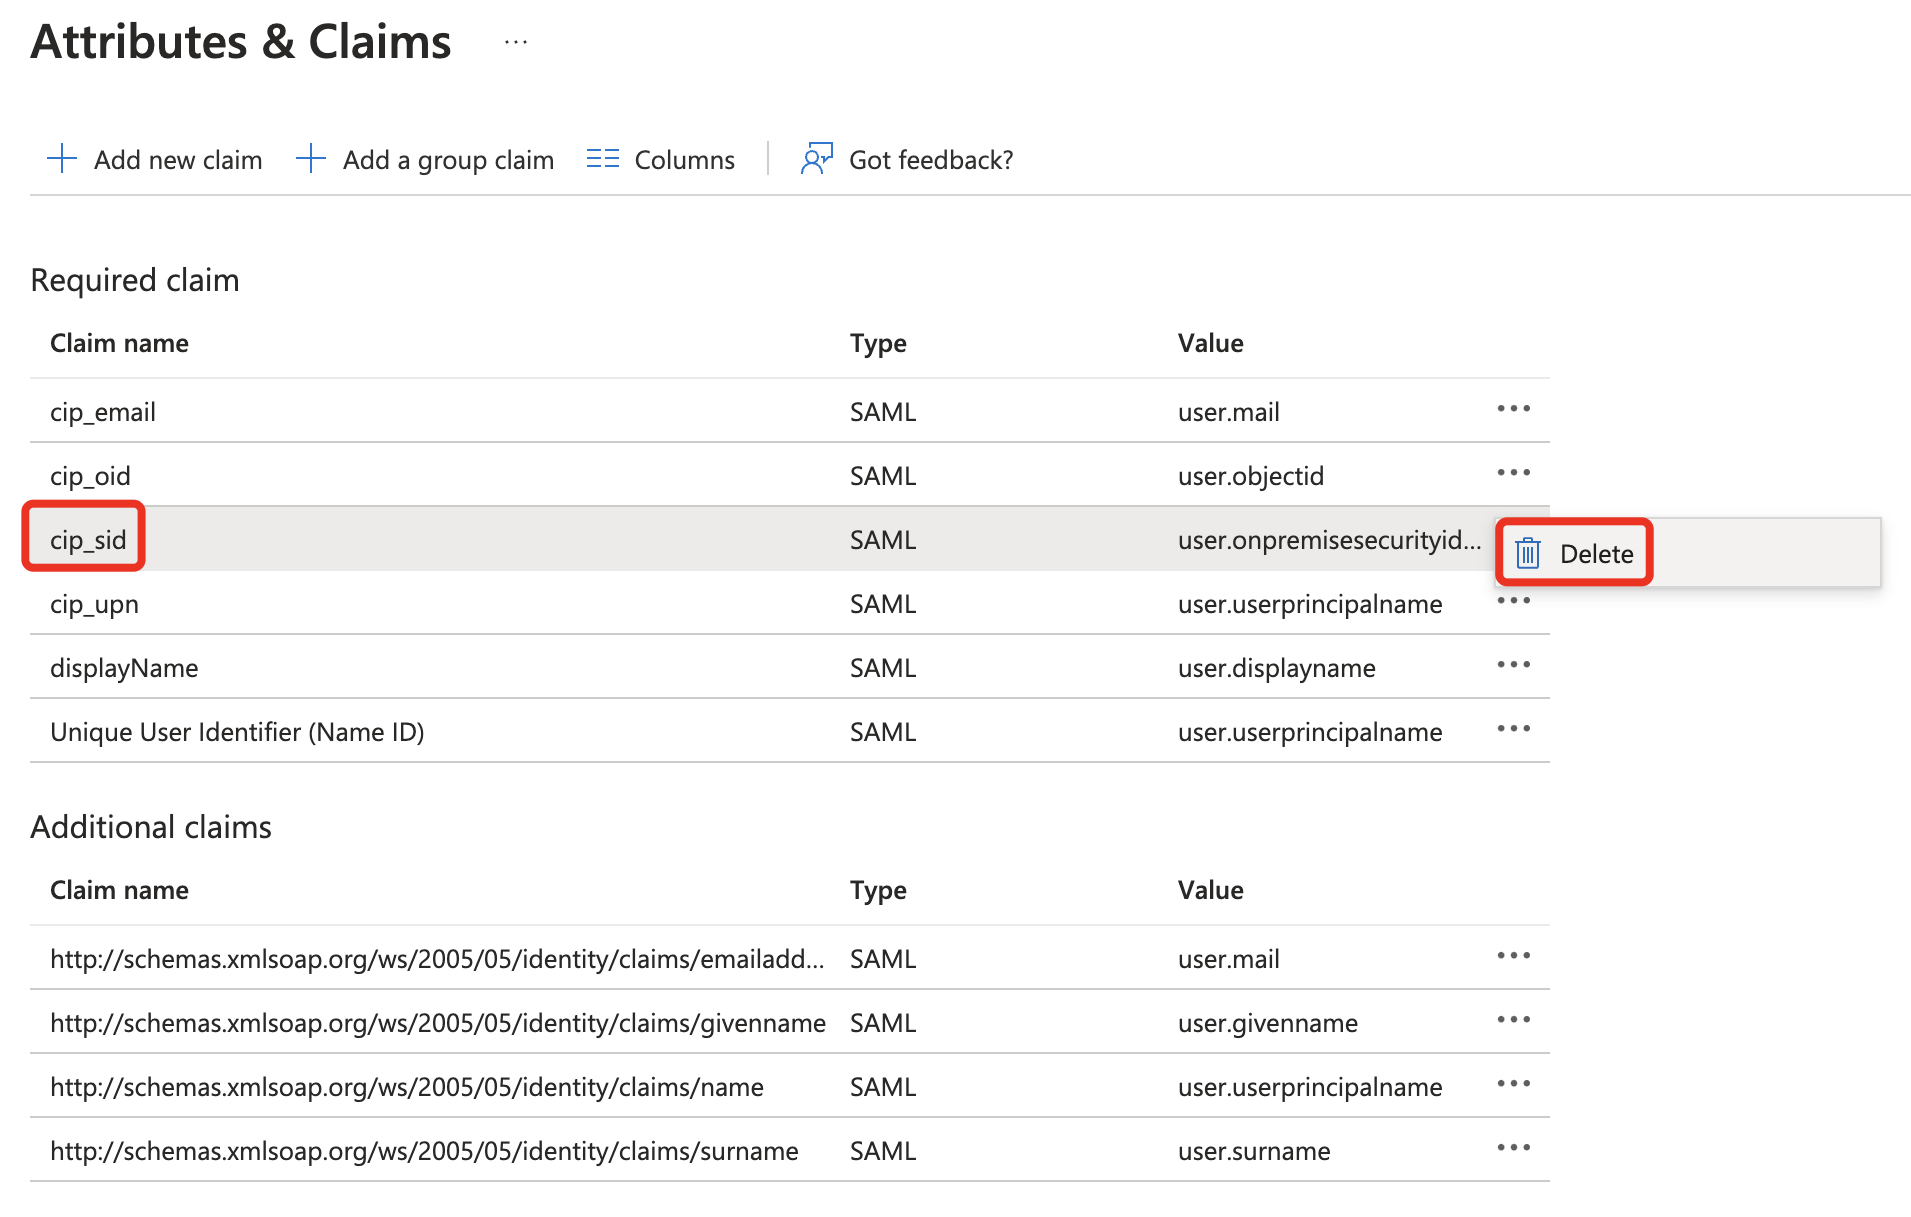The height and width of the screenshot is (1217, 1911).
Task: Click the Got feedback person icon
Action: 815,159
